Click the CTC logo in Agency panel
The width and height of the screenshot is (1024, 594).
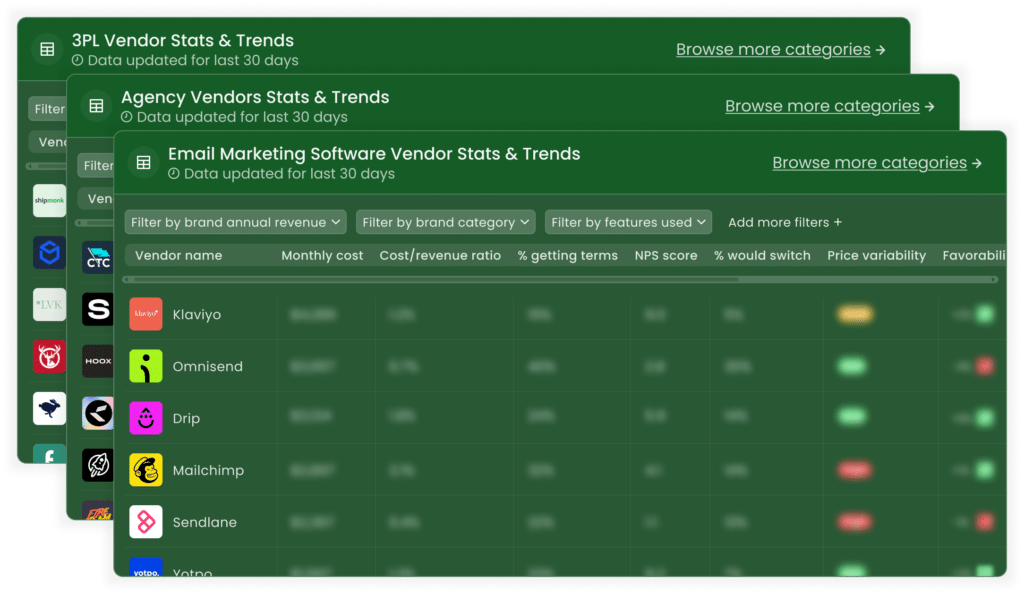[x=98, y=257]
